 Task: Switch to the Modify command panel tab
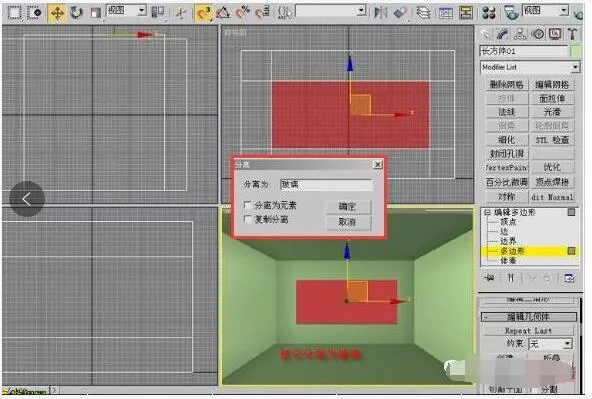tap(503, 34)
